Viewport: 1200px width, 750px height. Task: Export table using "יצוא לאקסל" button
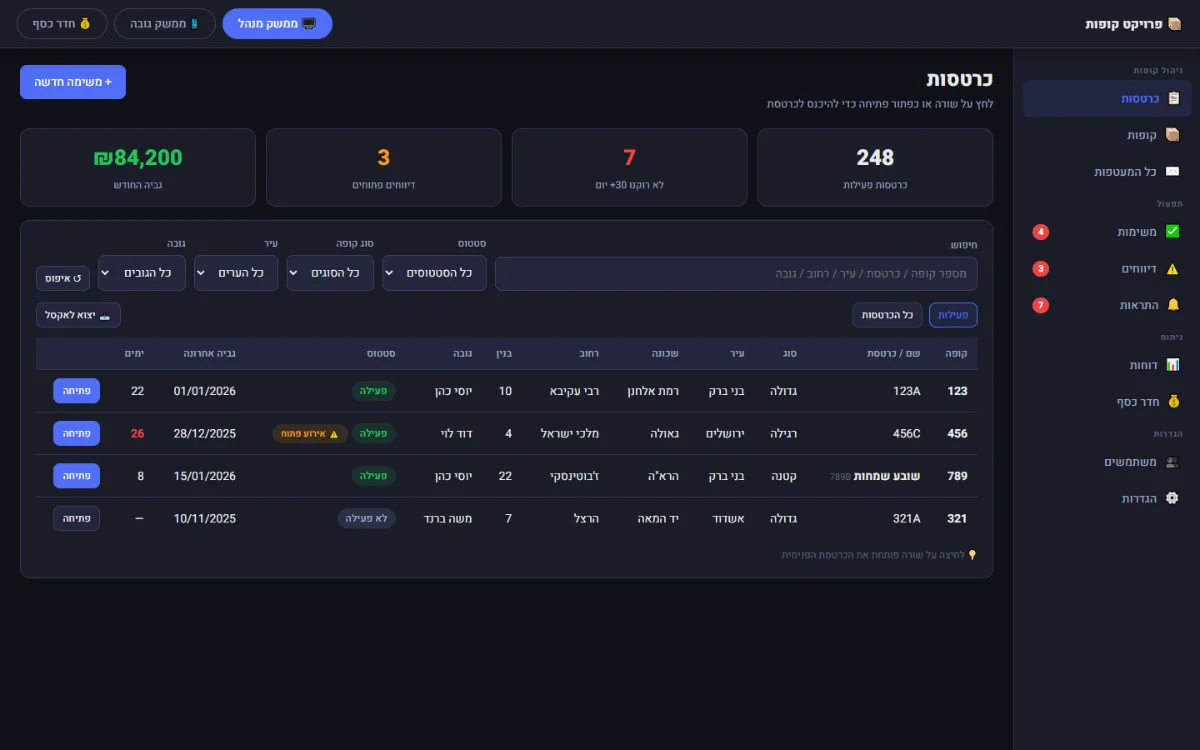78,315
